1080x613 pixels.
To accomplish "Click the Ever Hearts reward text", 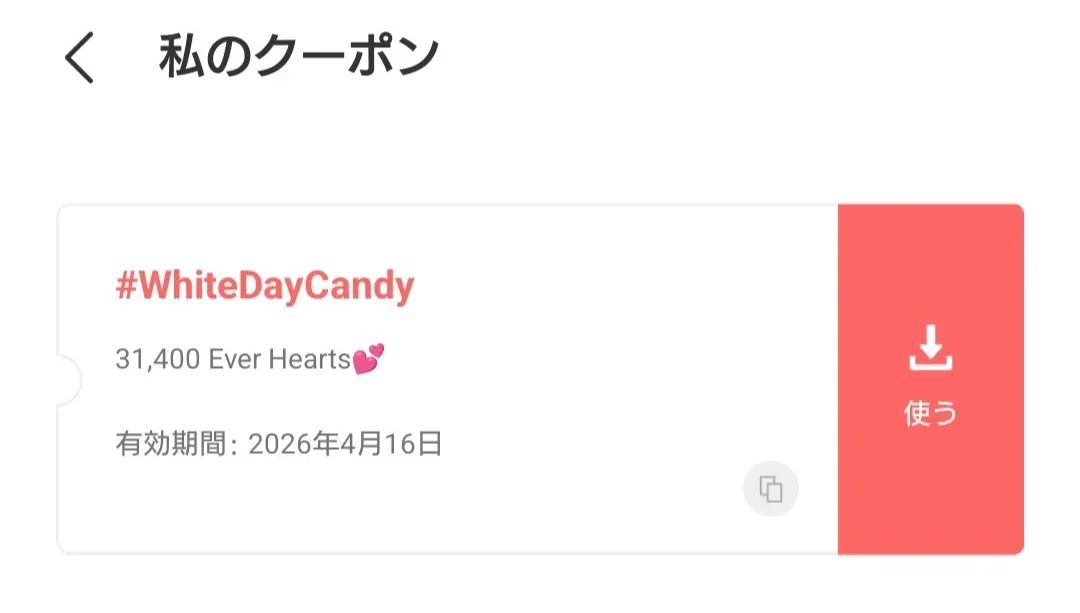I will 279,360.
